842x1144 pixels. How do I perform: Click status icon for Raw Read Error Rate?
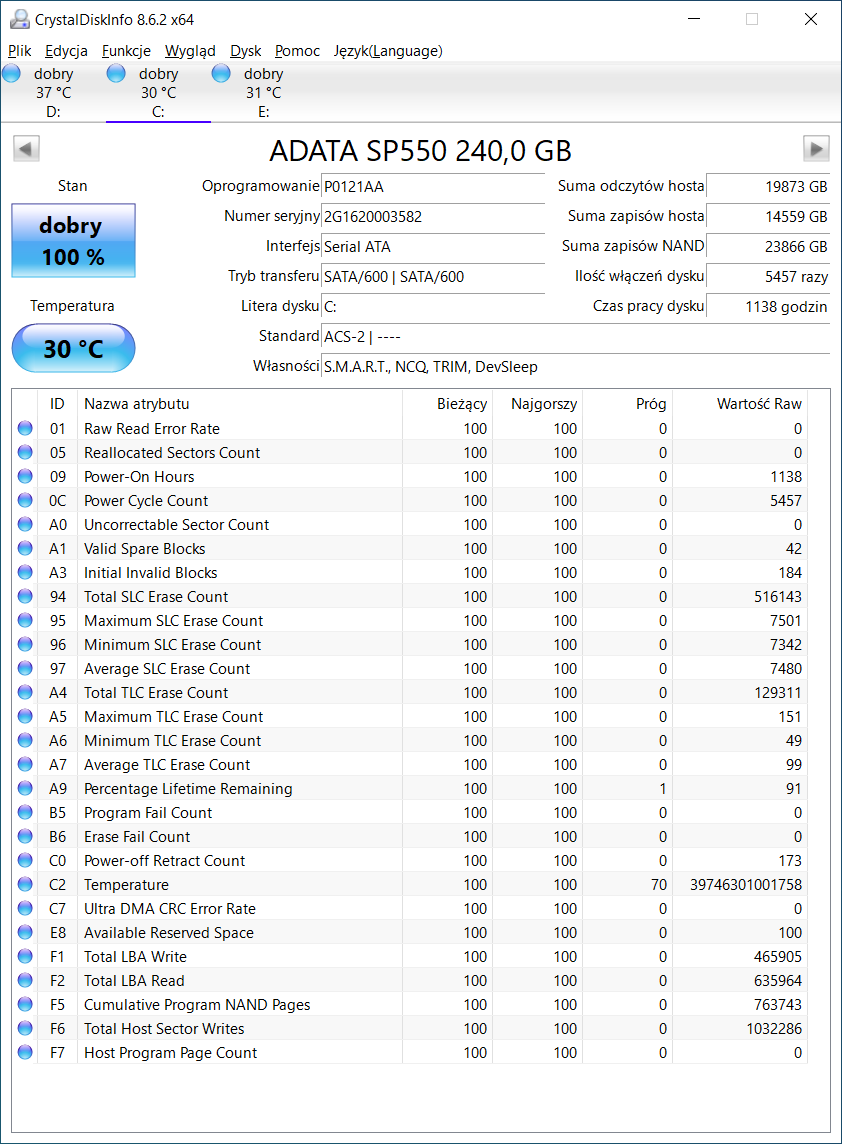pyautogui.click(x=25, y=428)
